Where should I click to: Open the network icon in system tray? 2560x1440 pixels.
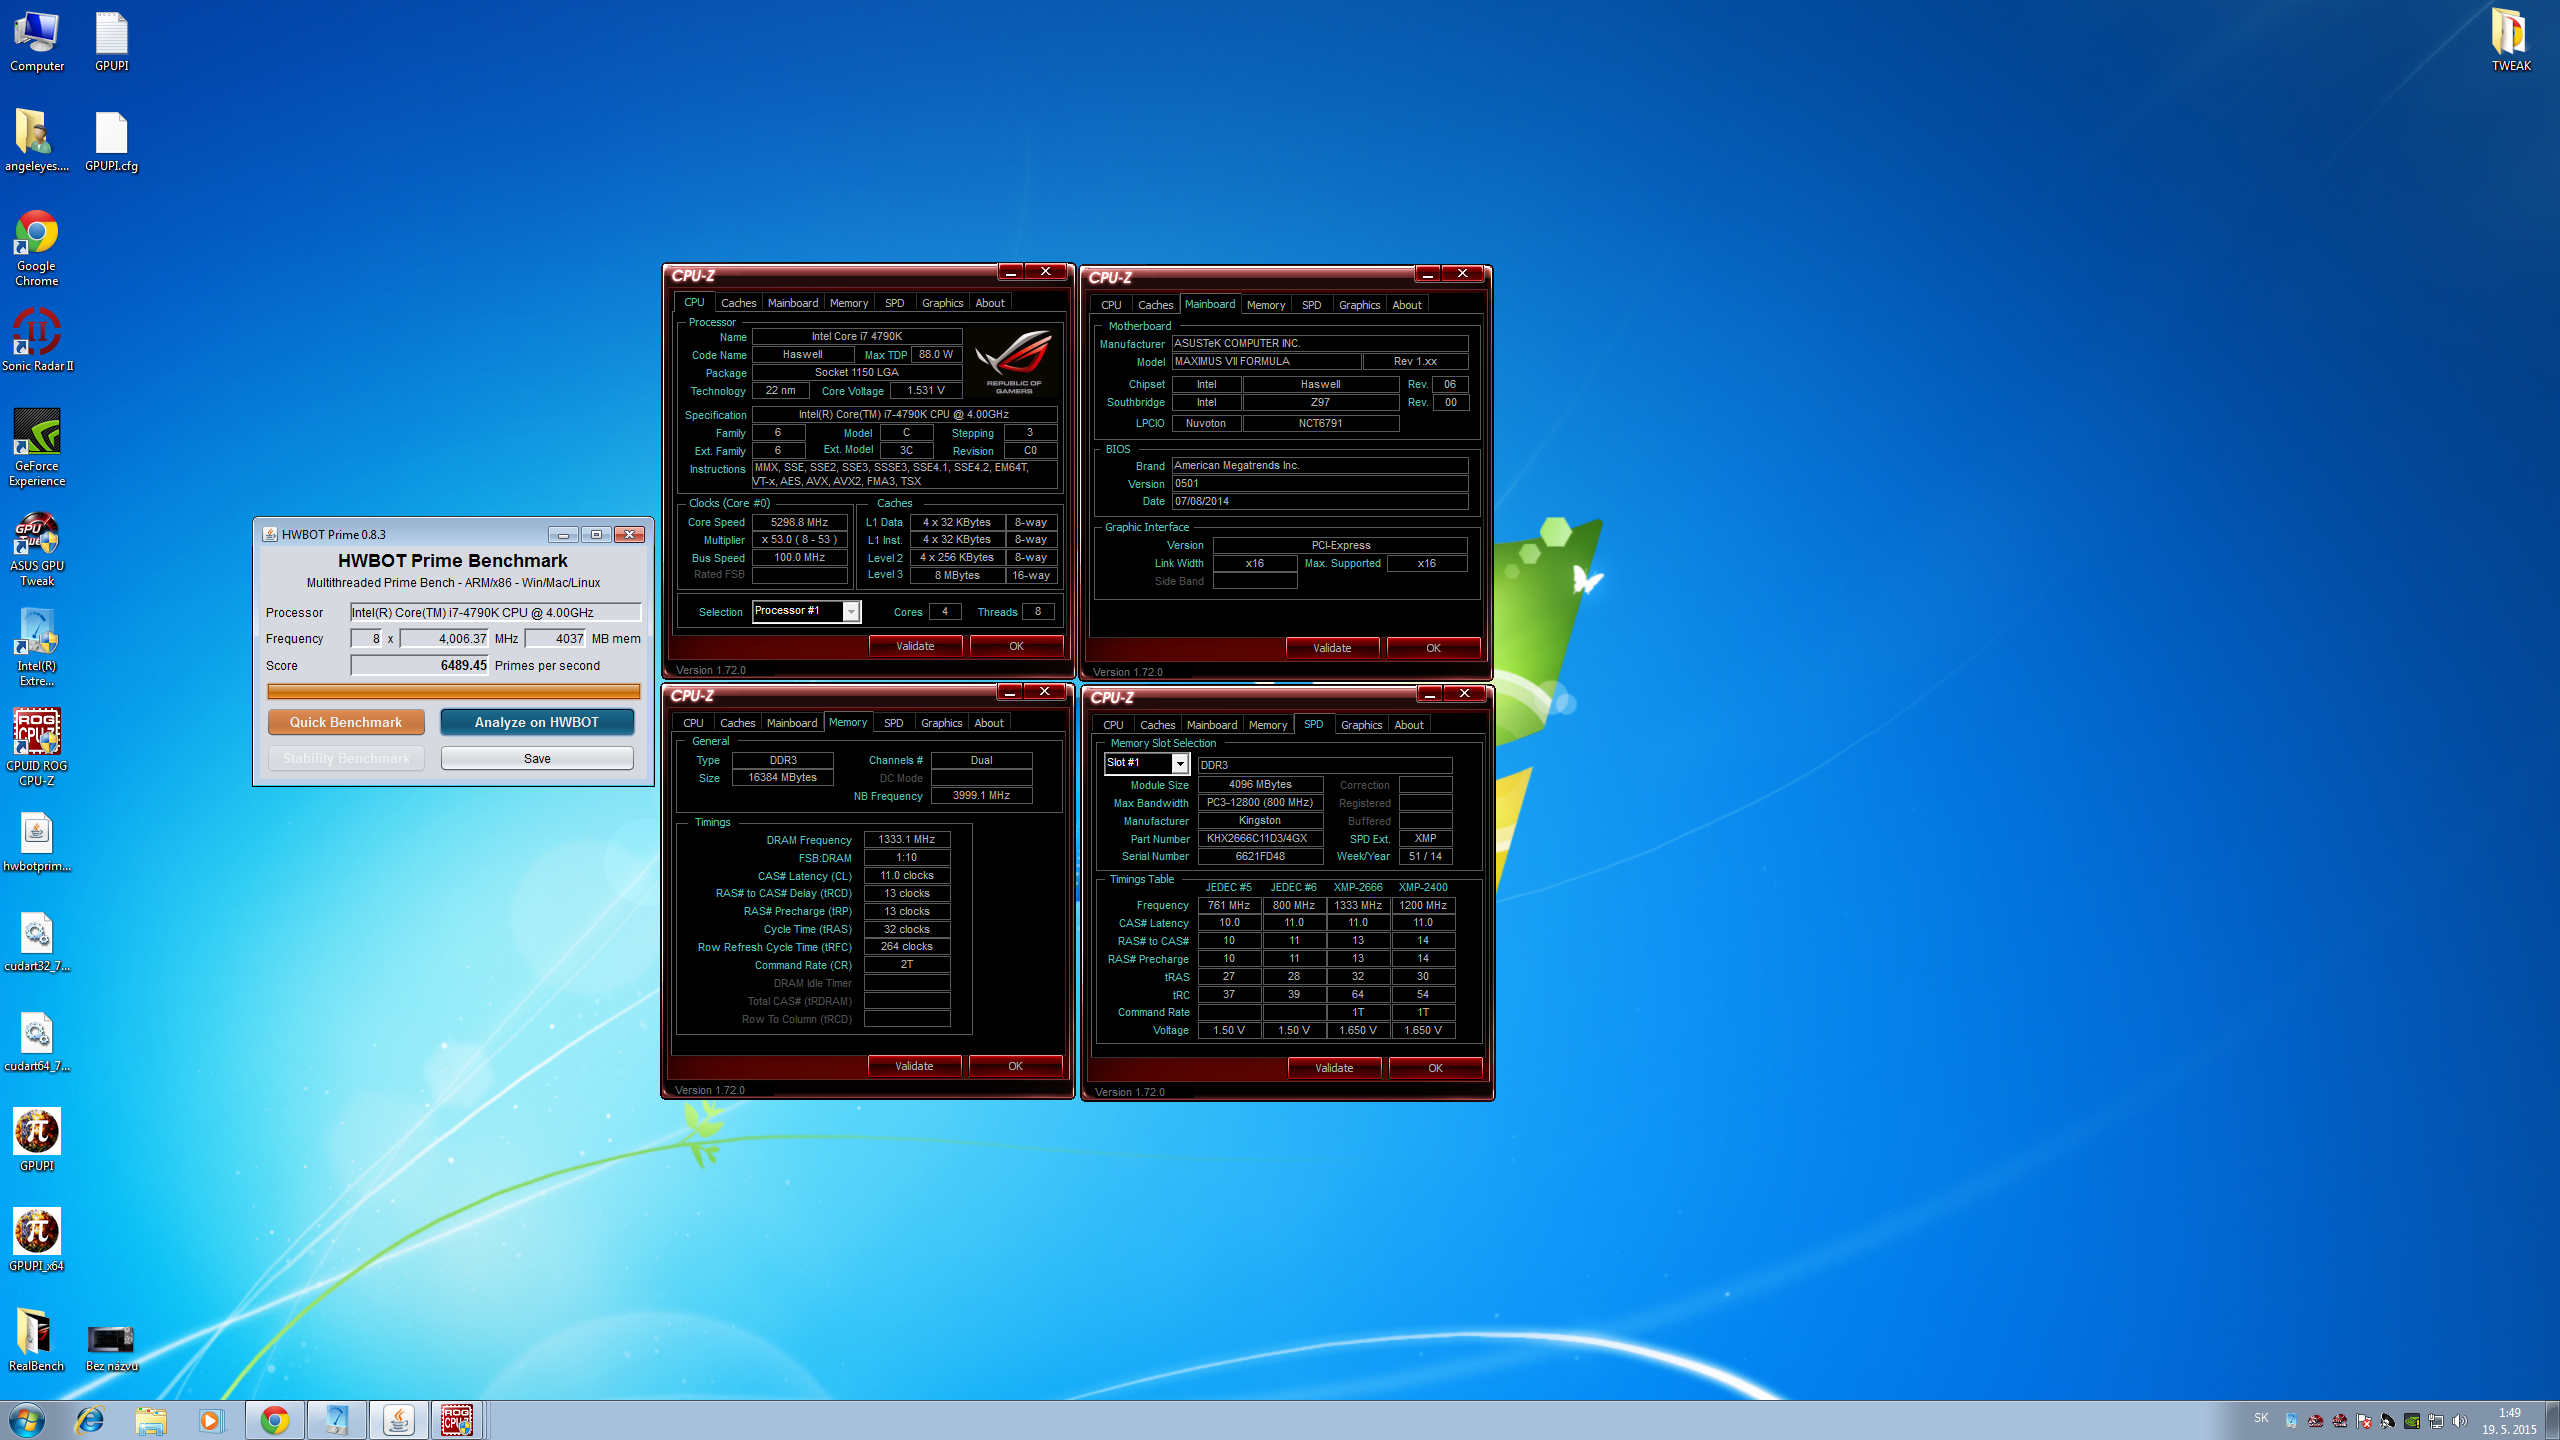[2435, 1421]
